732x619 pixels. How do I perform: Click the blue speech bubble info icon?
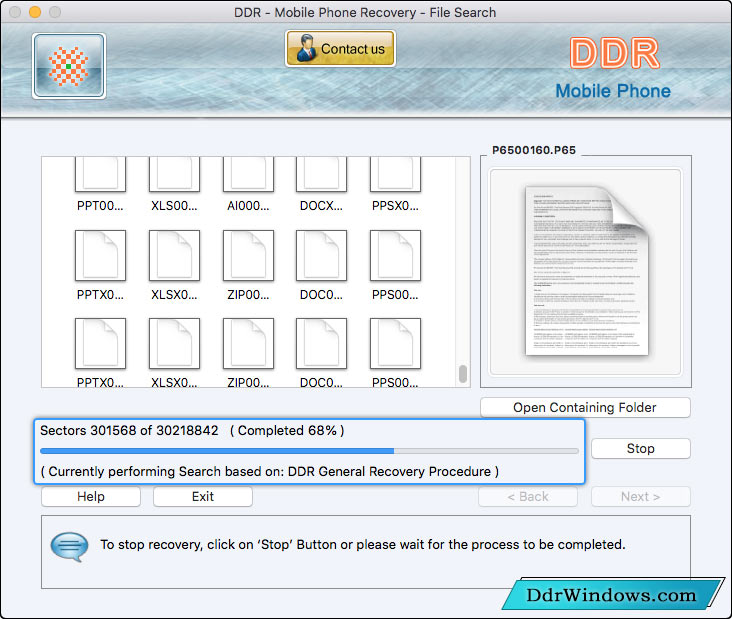(x=69, y=546)
